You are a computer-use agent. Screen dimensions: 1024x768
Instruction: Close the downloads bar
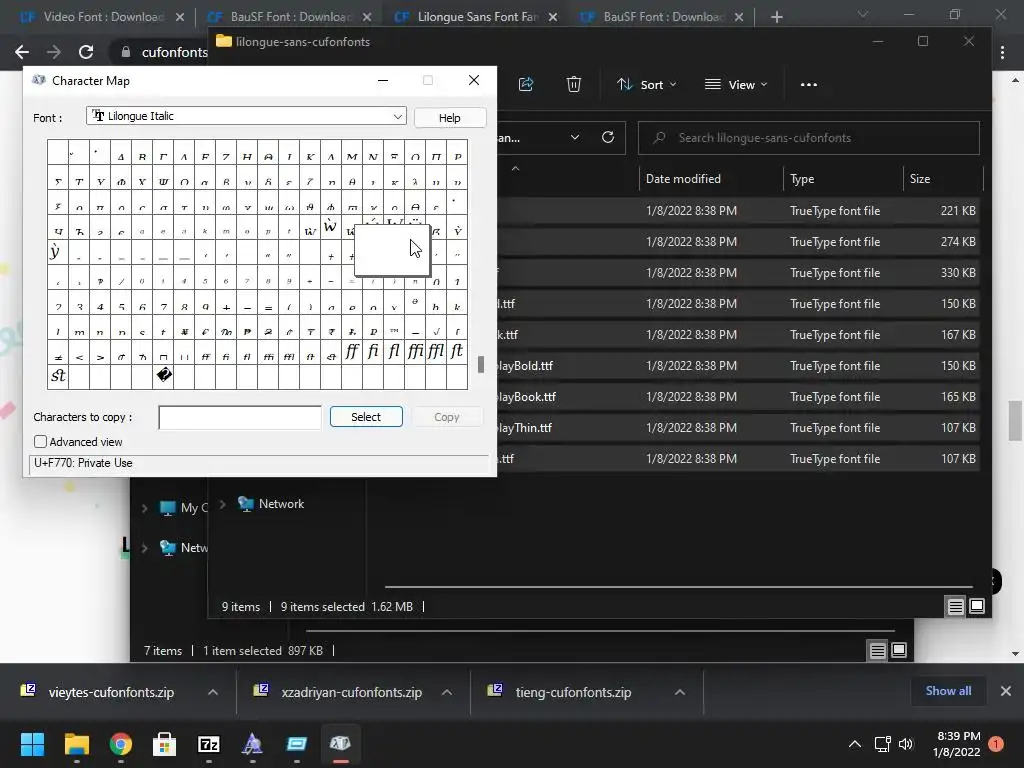[1006, 691]
